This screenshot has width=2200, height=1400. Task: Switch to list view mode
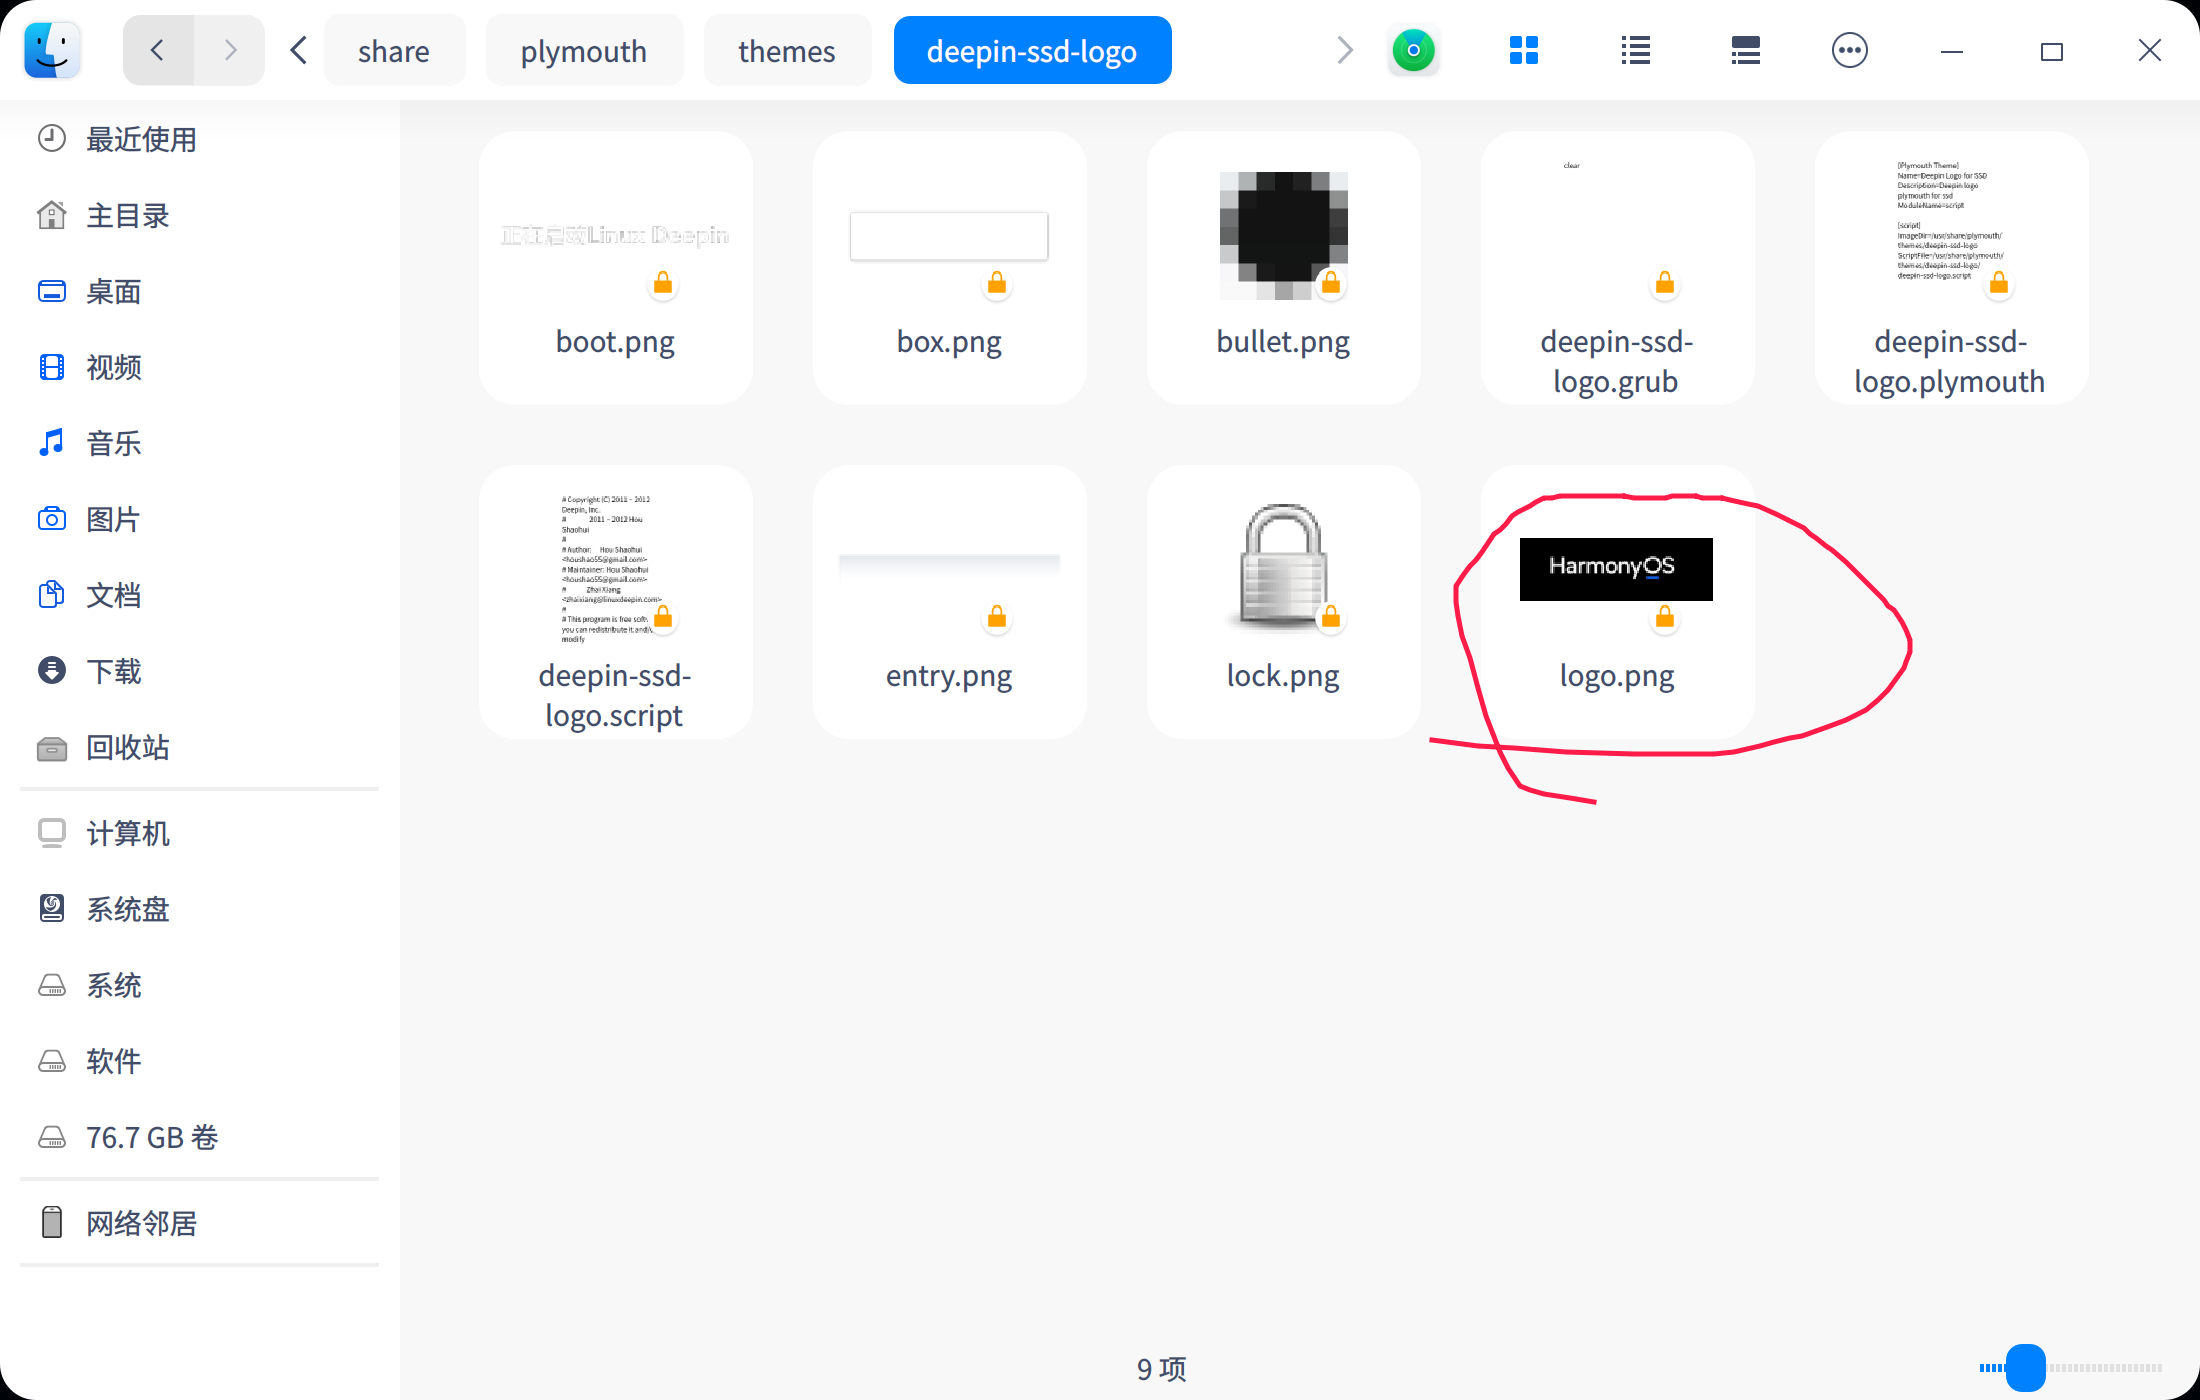point(1635,50)
